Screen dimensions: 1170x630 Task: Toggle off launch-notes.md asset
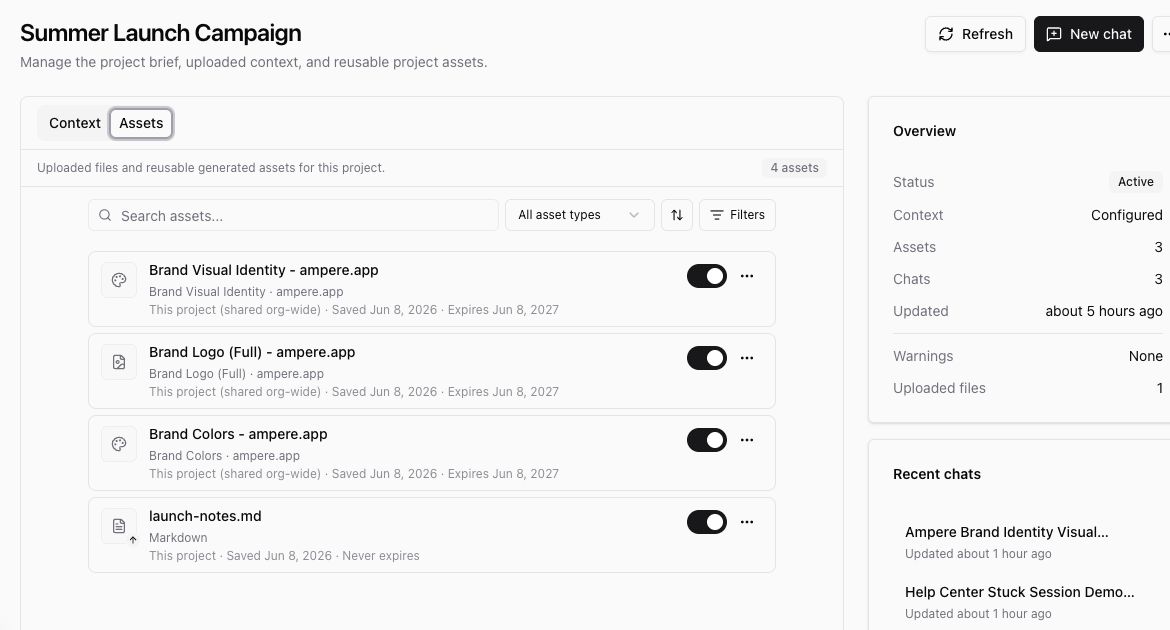(x=707, y=523)
